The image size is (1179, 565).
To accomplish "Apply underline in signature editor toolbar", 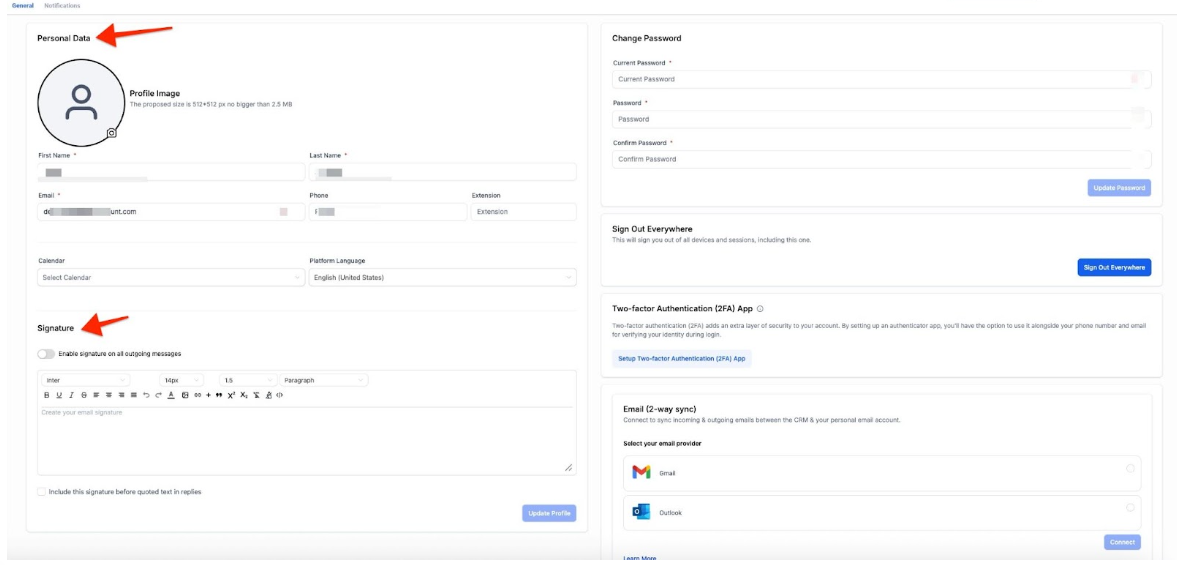I will click(x=58, y=395).
